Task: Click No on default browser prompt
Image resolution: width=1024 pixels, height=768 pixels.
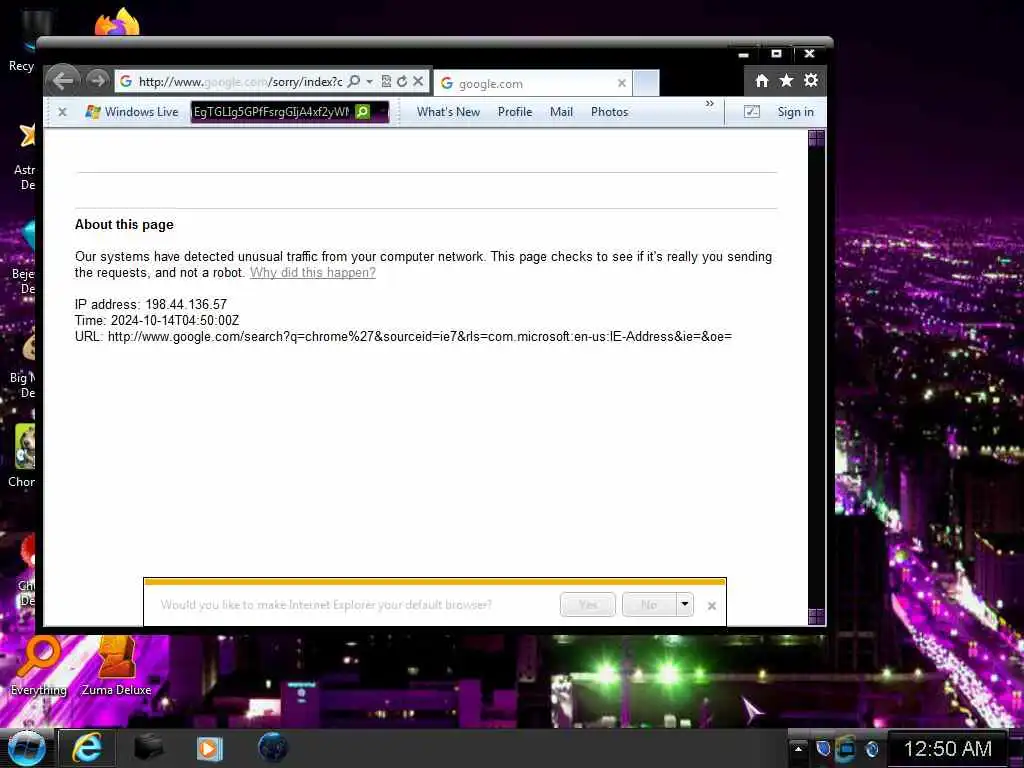Action: pos(649,605)
